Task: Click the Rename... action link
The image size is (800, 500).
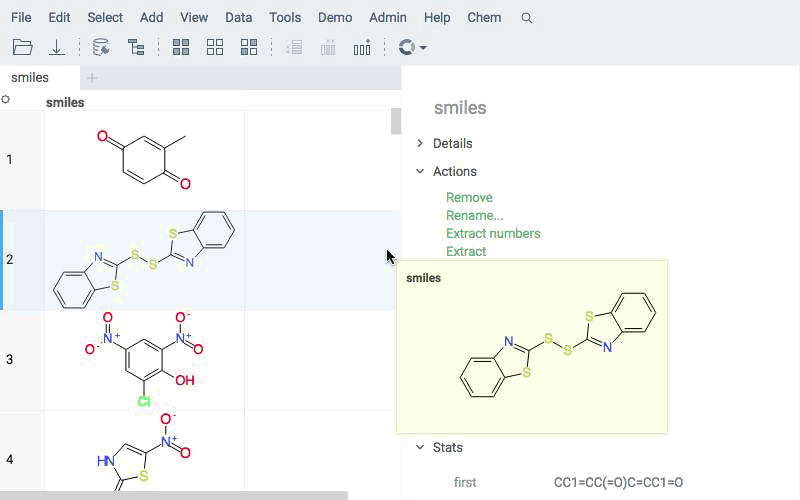Action: pyautogui.click(x=474, y=215)
